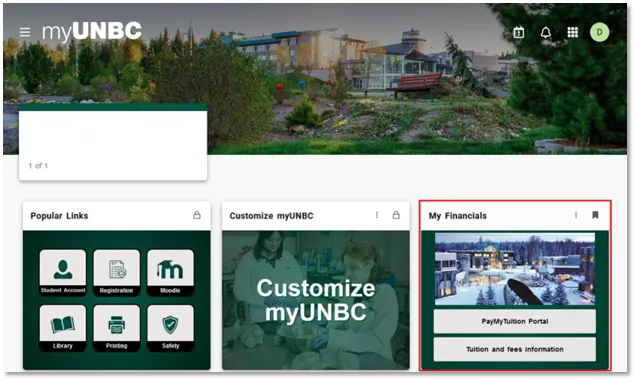Click the lock icon on Popular Links

pos(197,215)
